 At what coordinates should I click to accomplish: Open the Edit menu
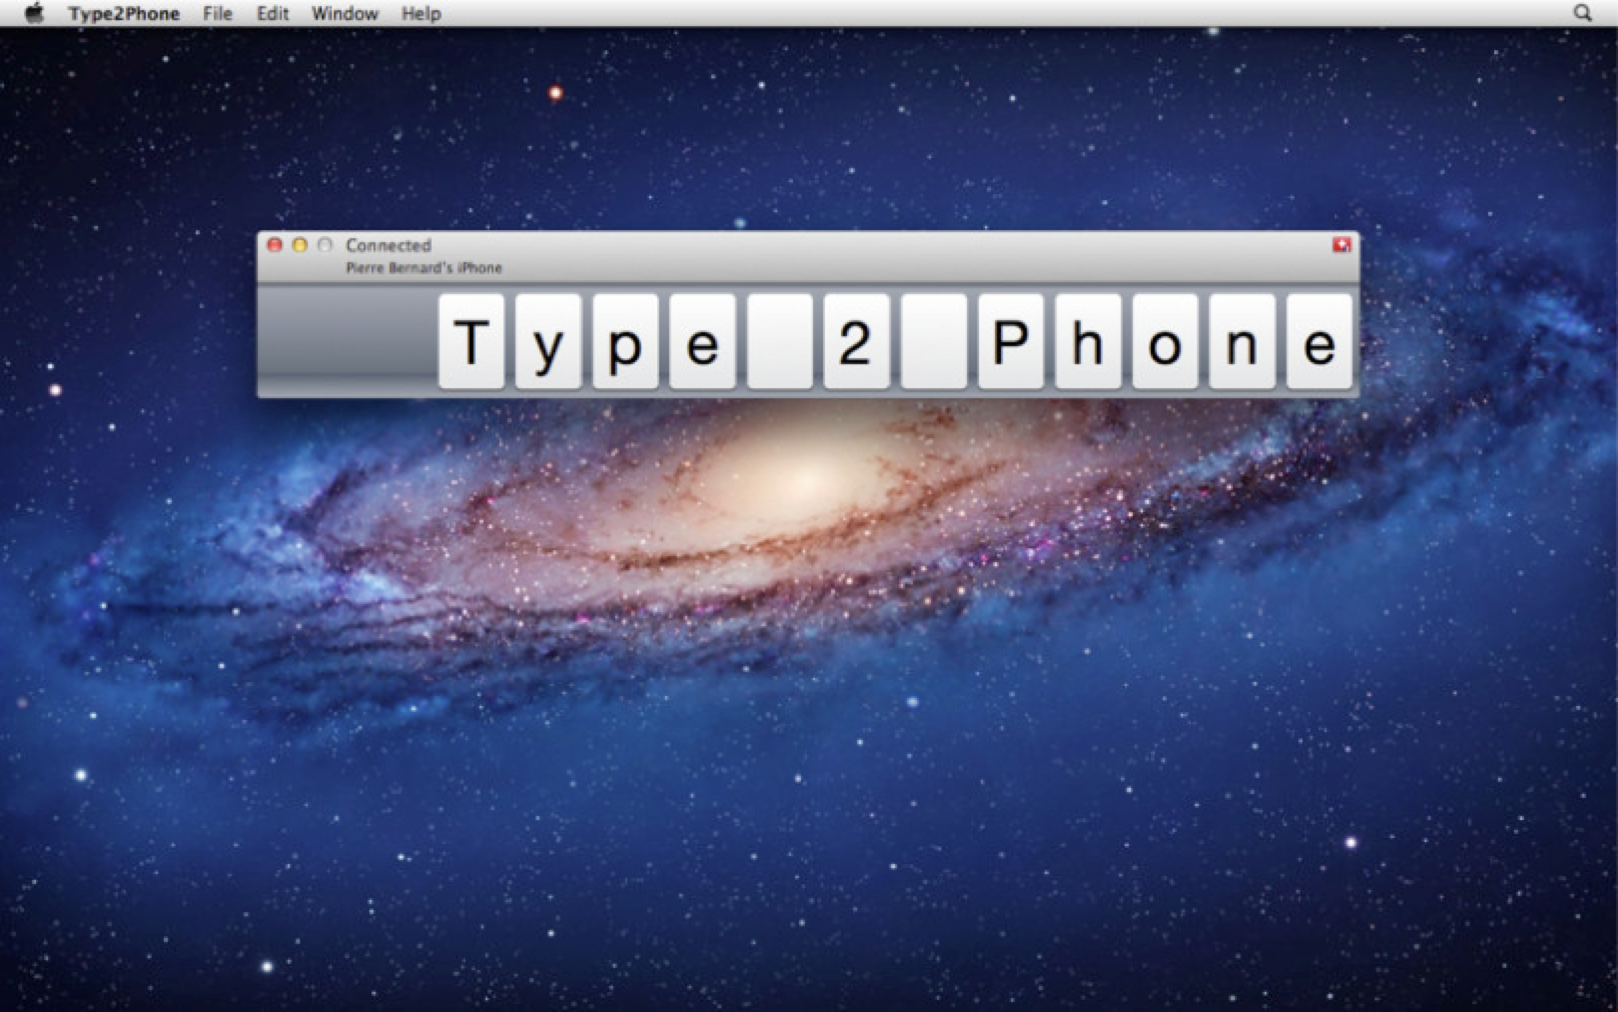coord(272,13)
